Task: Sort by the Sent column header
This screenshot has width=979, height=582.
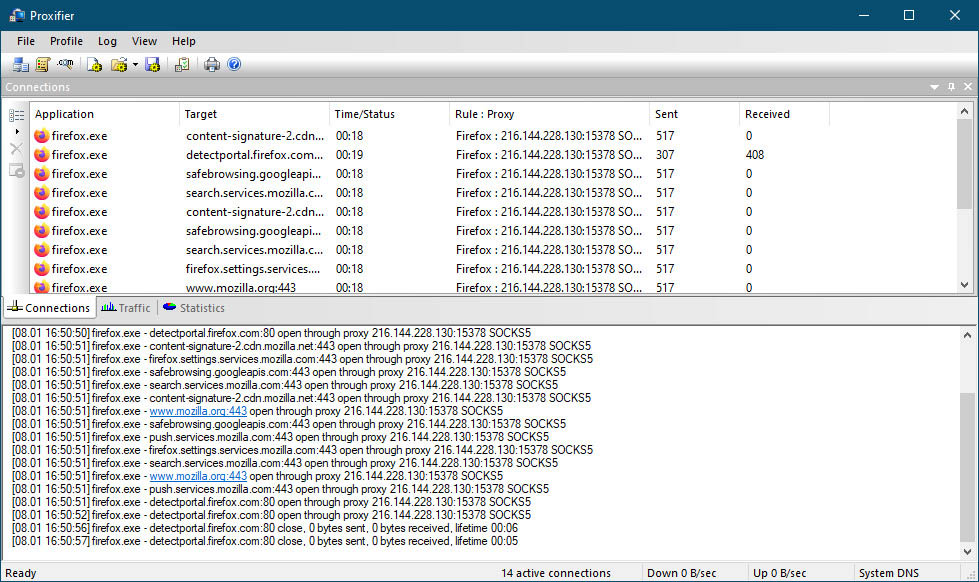Action: tap(694, 114)
